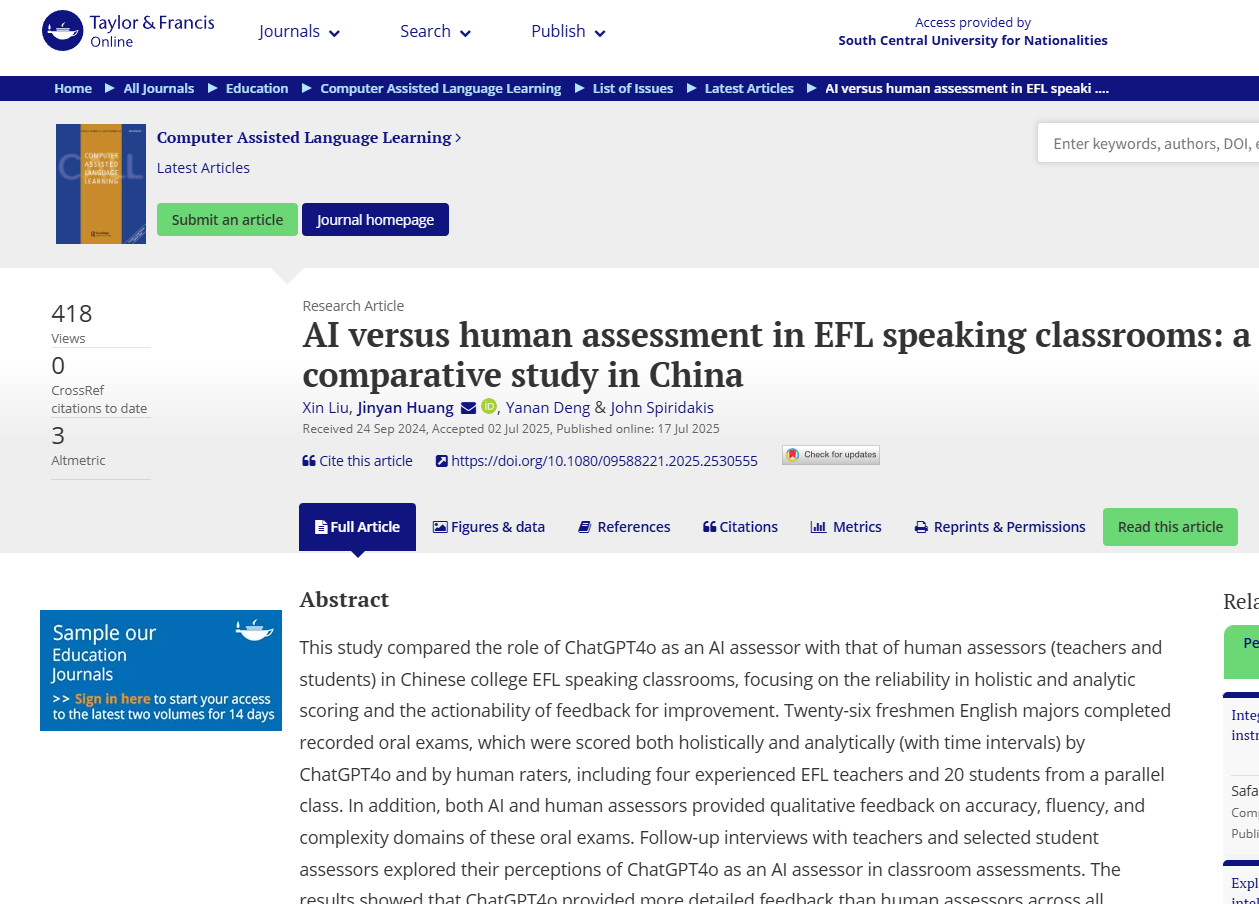View the Metrics tab
1259x904 pixels.
pos(846,527)
